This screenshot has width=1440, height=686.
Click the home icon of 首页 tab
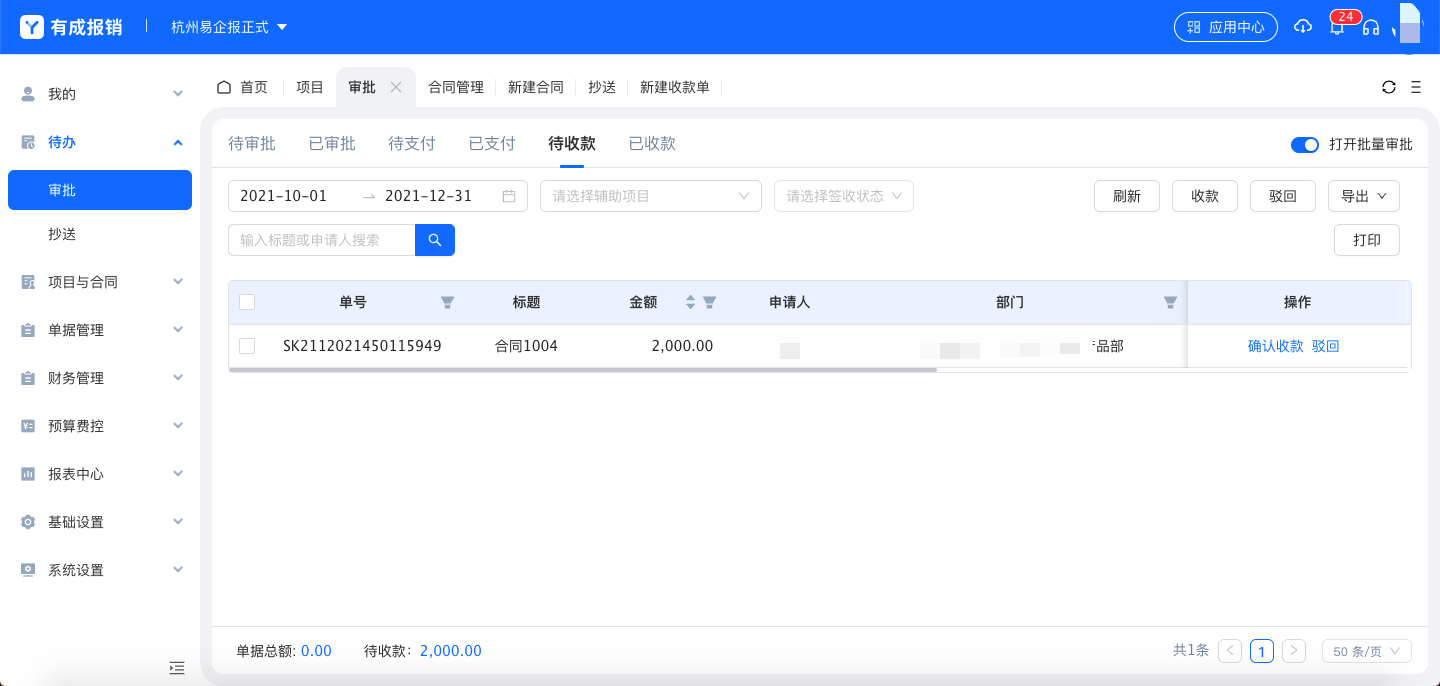point(224,87)
